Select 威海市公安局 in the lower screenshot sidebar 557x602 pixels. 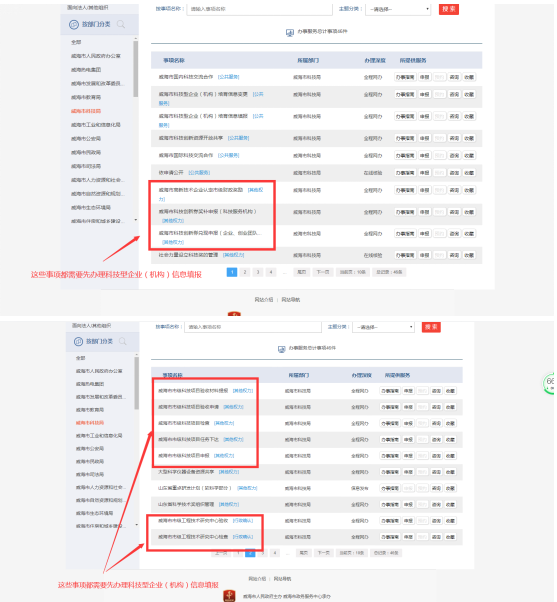coord(90,448)
